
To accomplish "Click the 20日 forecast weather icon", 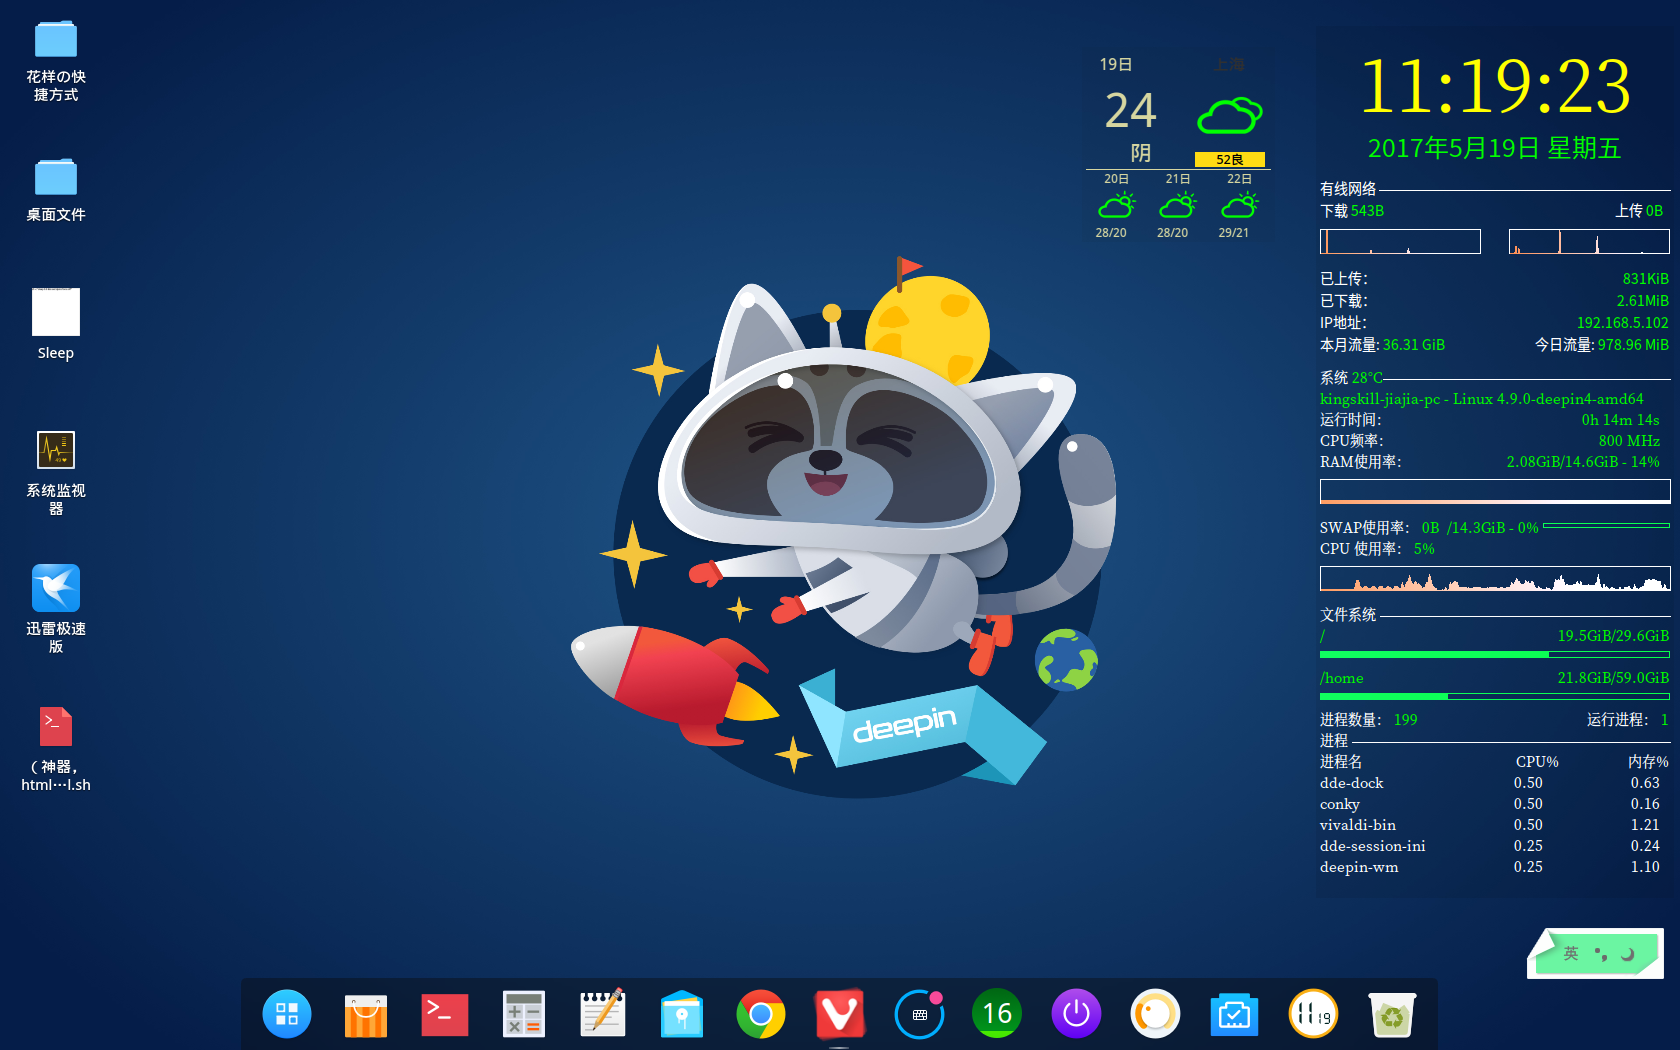I will pyautogui.click(x=1116, y=206).
